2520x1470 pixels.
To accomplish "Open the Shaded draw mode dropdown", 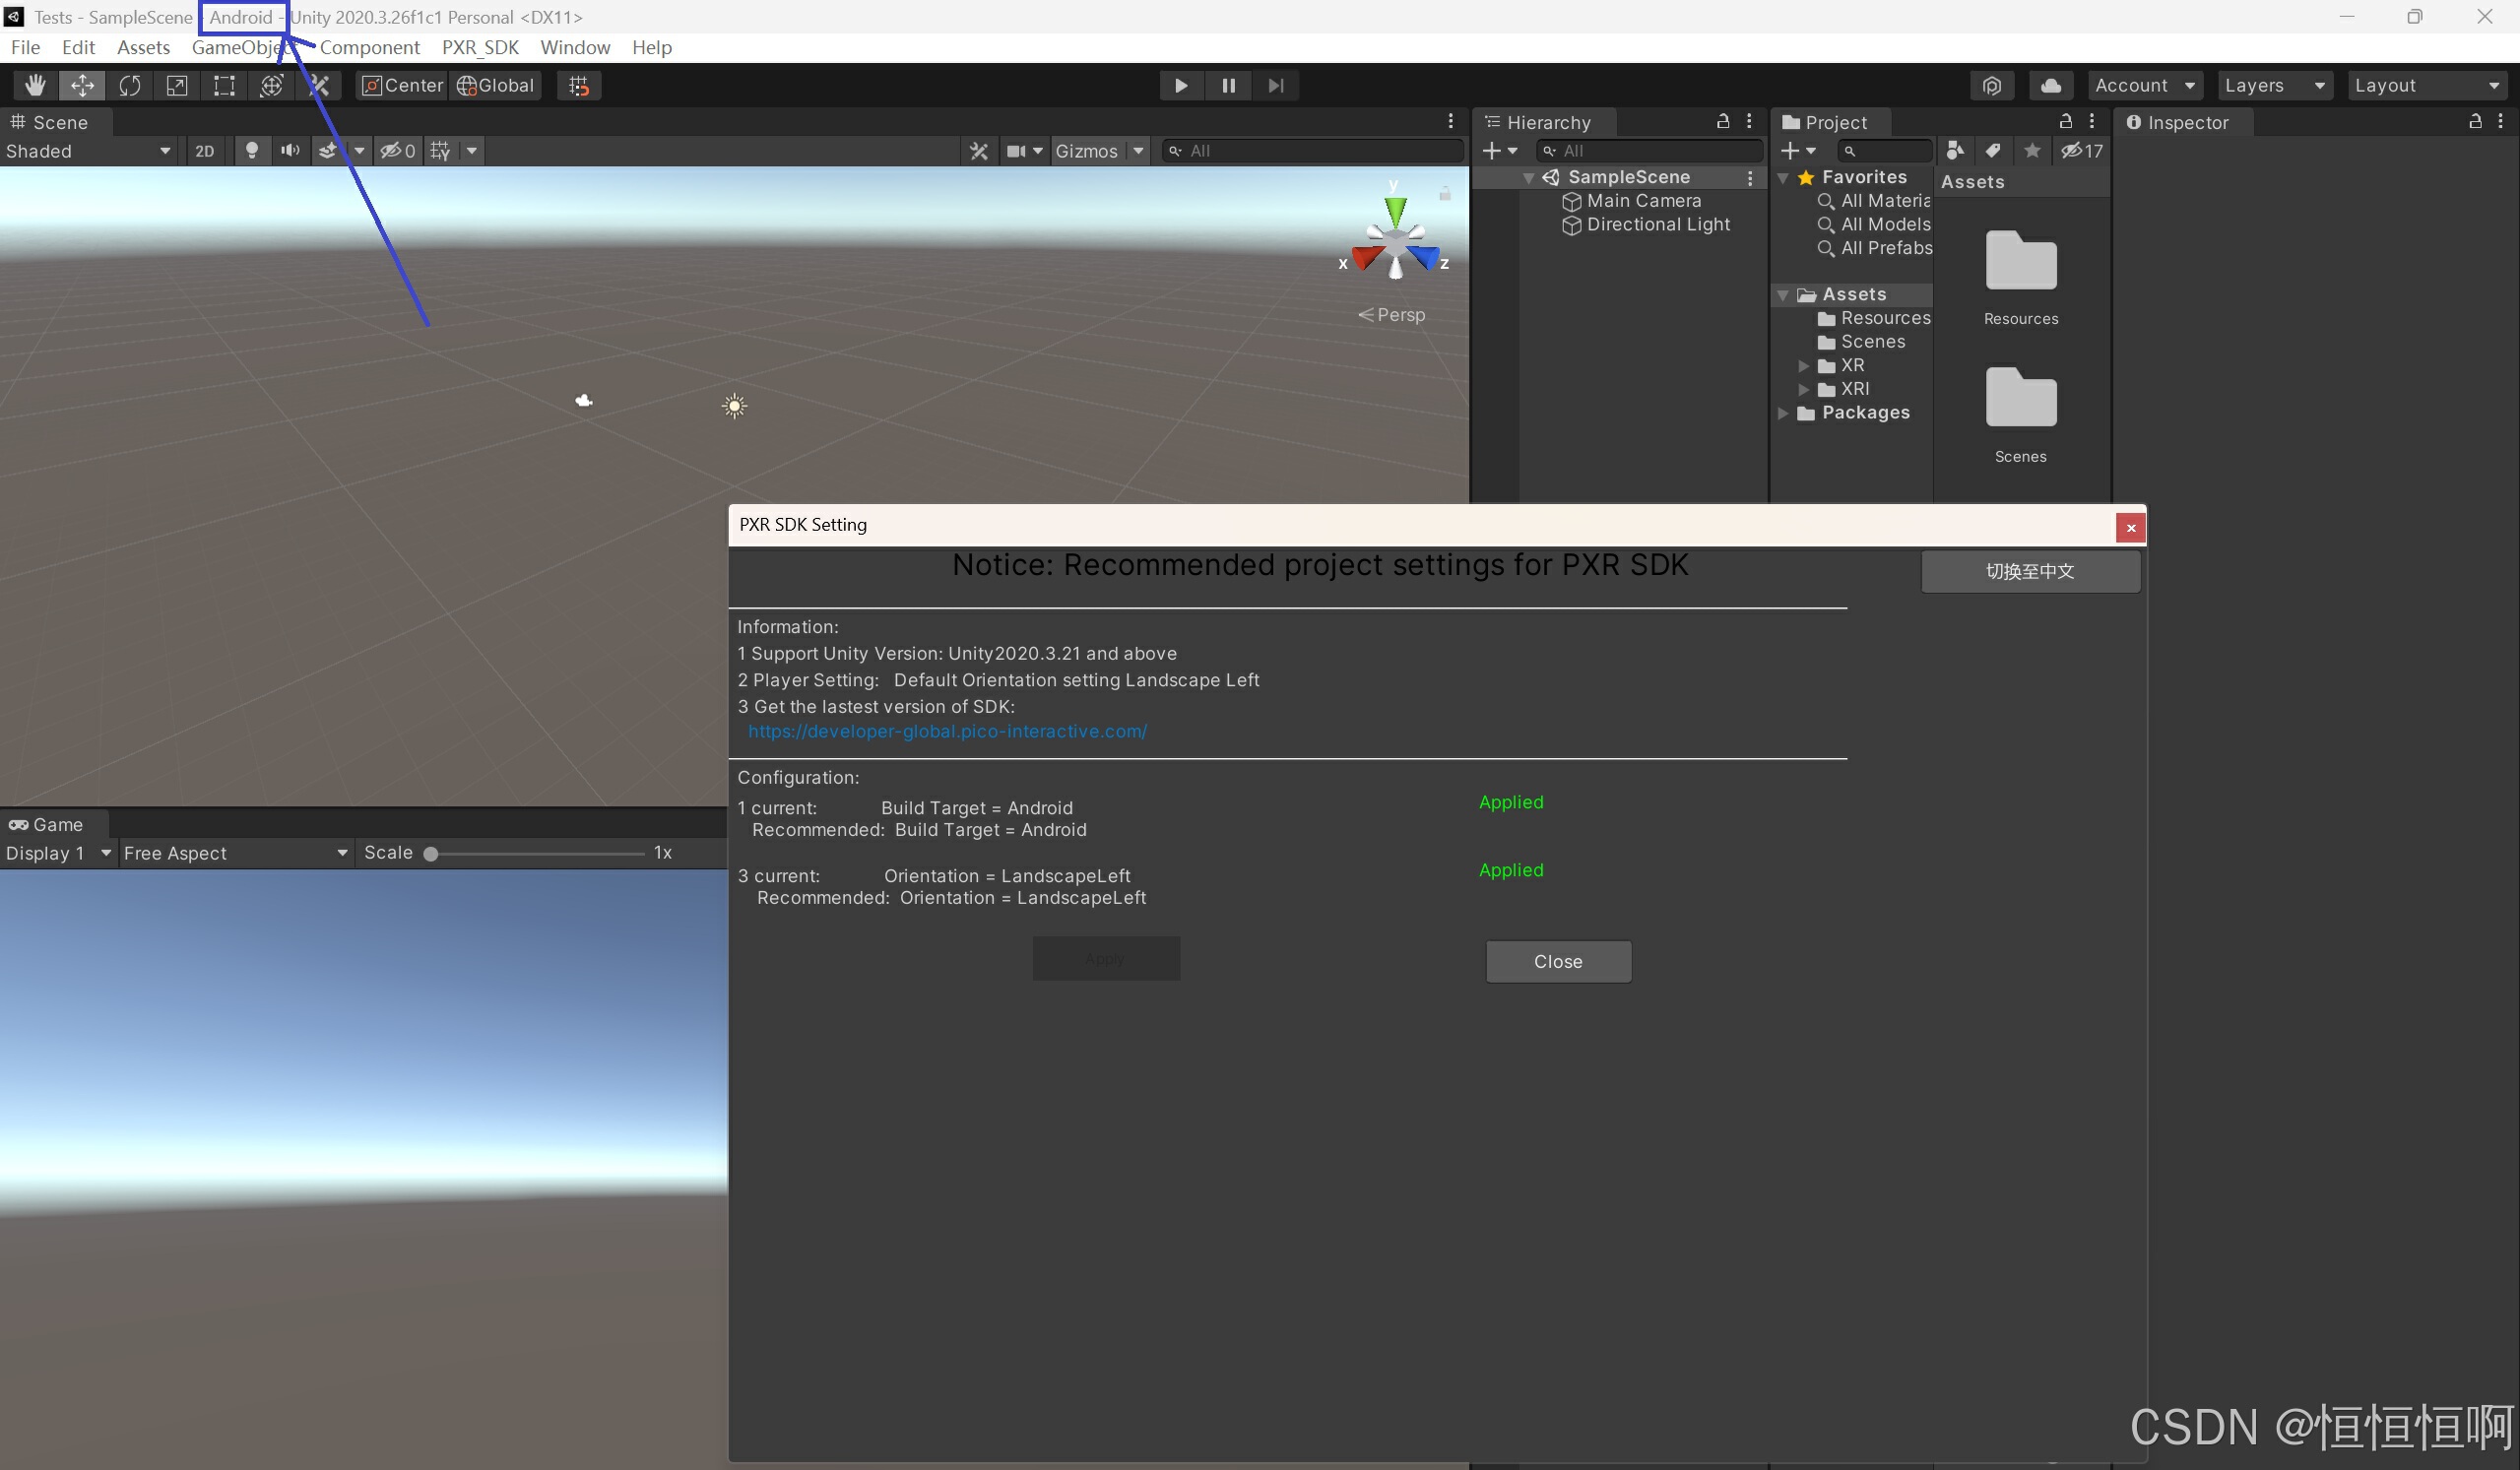I will click(88, 151).
